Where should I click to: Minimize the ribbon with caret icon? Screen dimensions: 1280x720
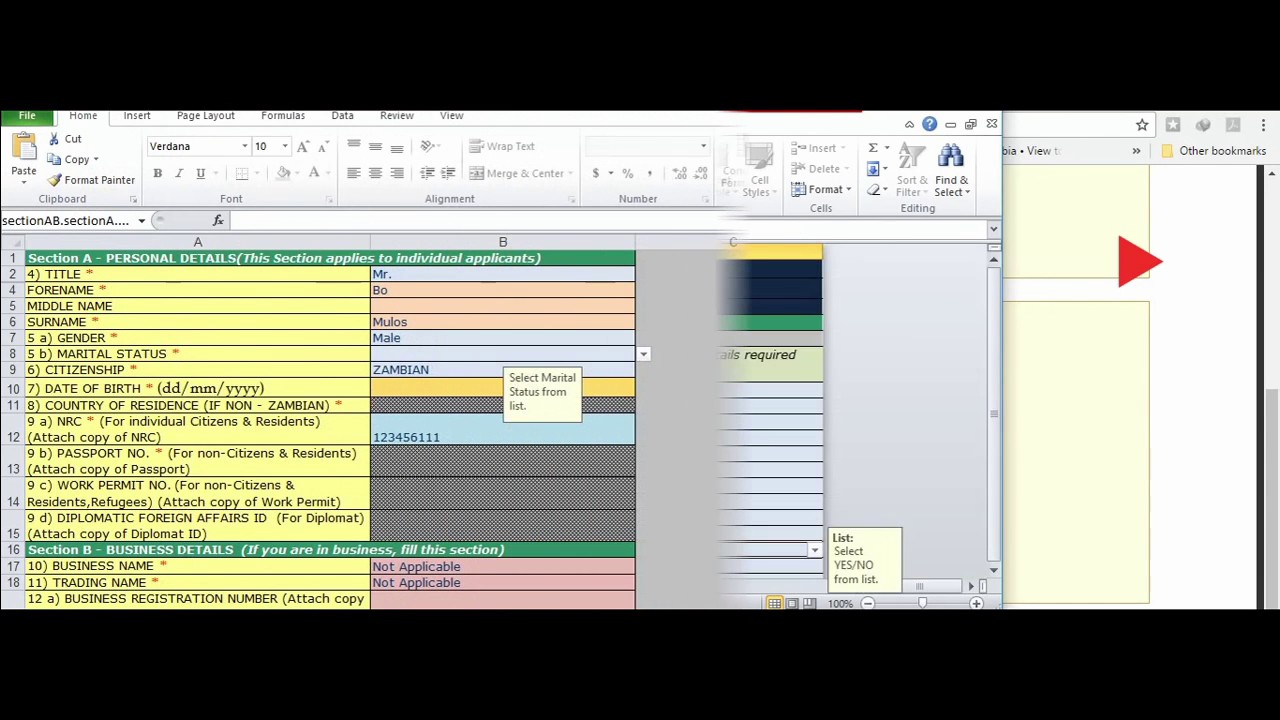[909, 124]
